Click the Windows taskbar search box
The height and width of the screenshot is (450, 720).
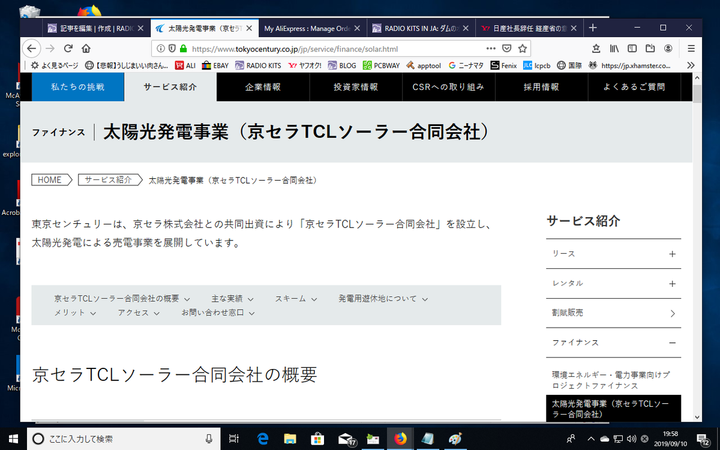tap(120, 439)
